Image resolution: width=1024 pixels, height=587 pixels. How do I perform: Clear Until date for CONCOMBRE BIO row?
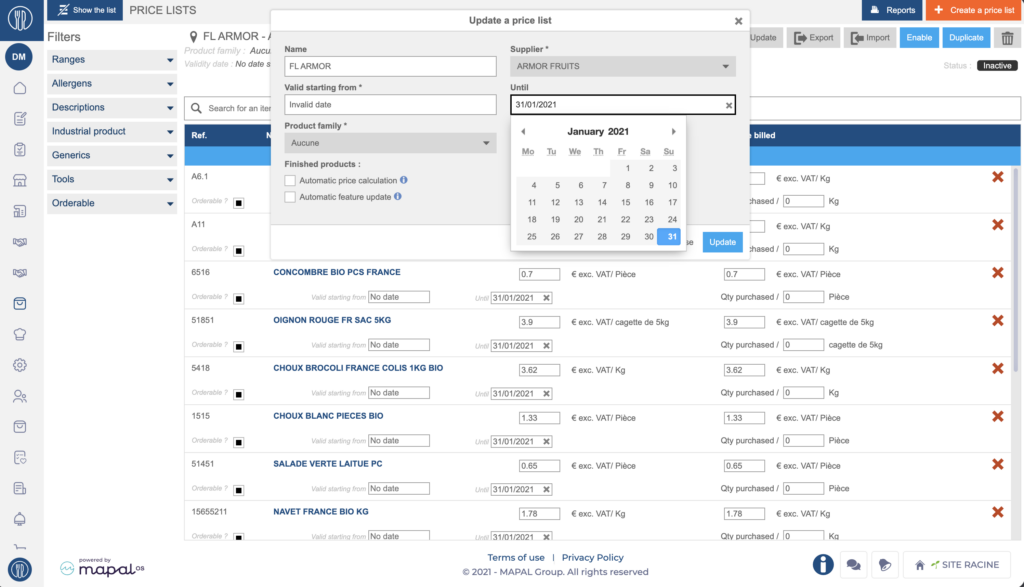(547, 298)
